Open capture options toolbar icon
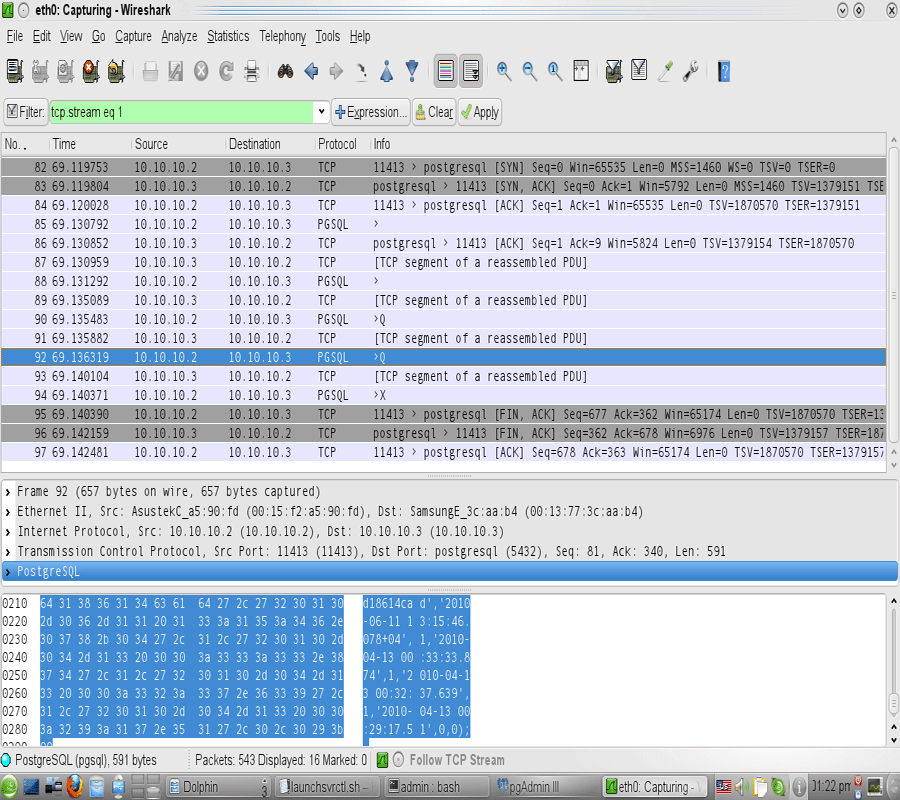This screenshot has width=900, height=800. [40, 71]
